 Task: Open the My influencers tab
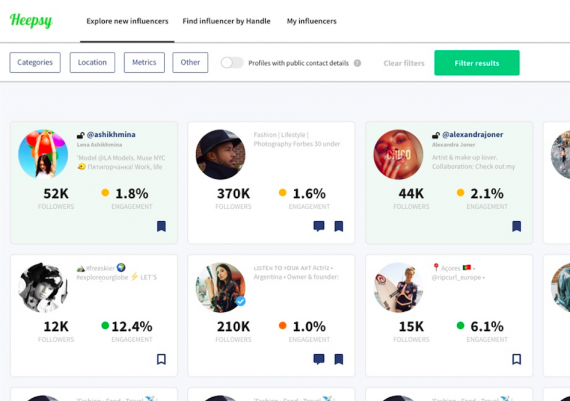tap(312, 21)
